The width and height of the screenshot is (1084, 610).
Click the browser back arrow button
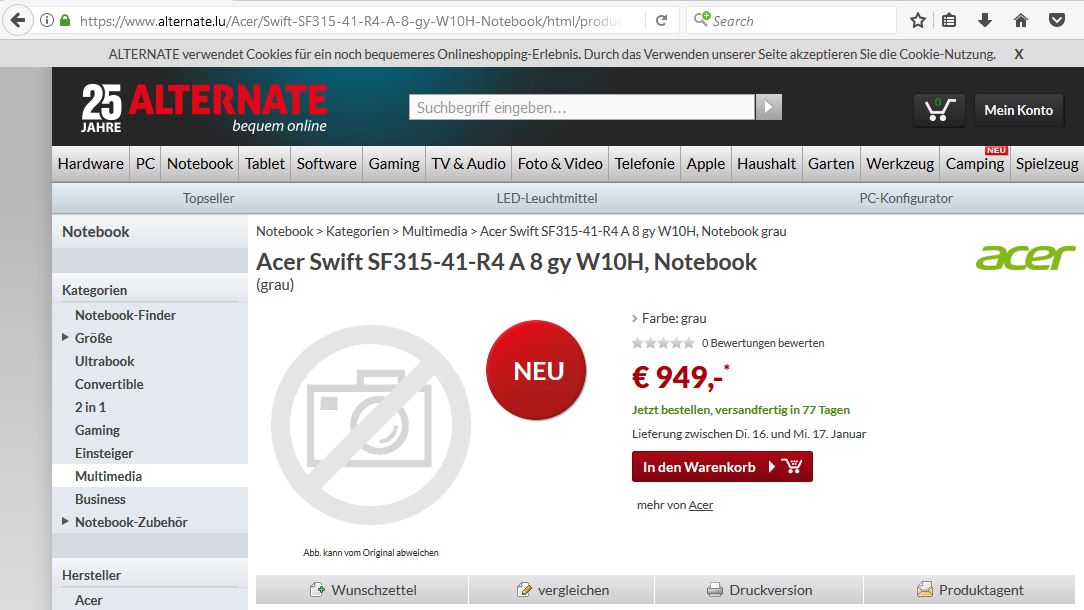click(x=19, y=20)
